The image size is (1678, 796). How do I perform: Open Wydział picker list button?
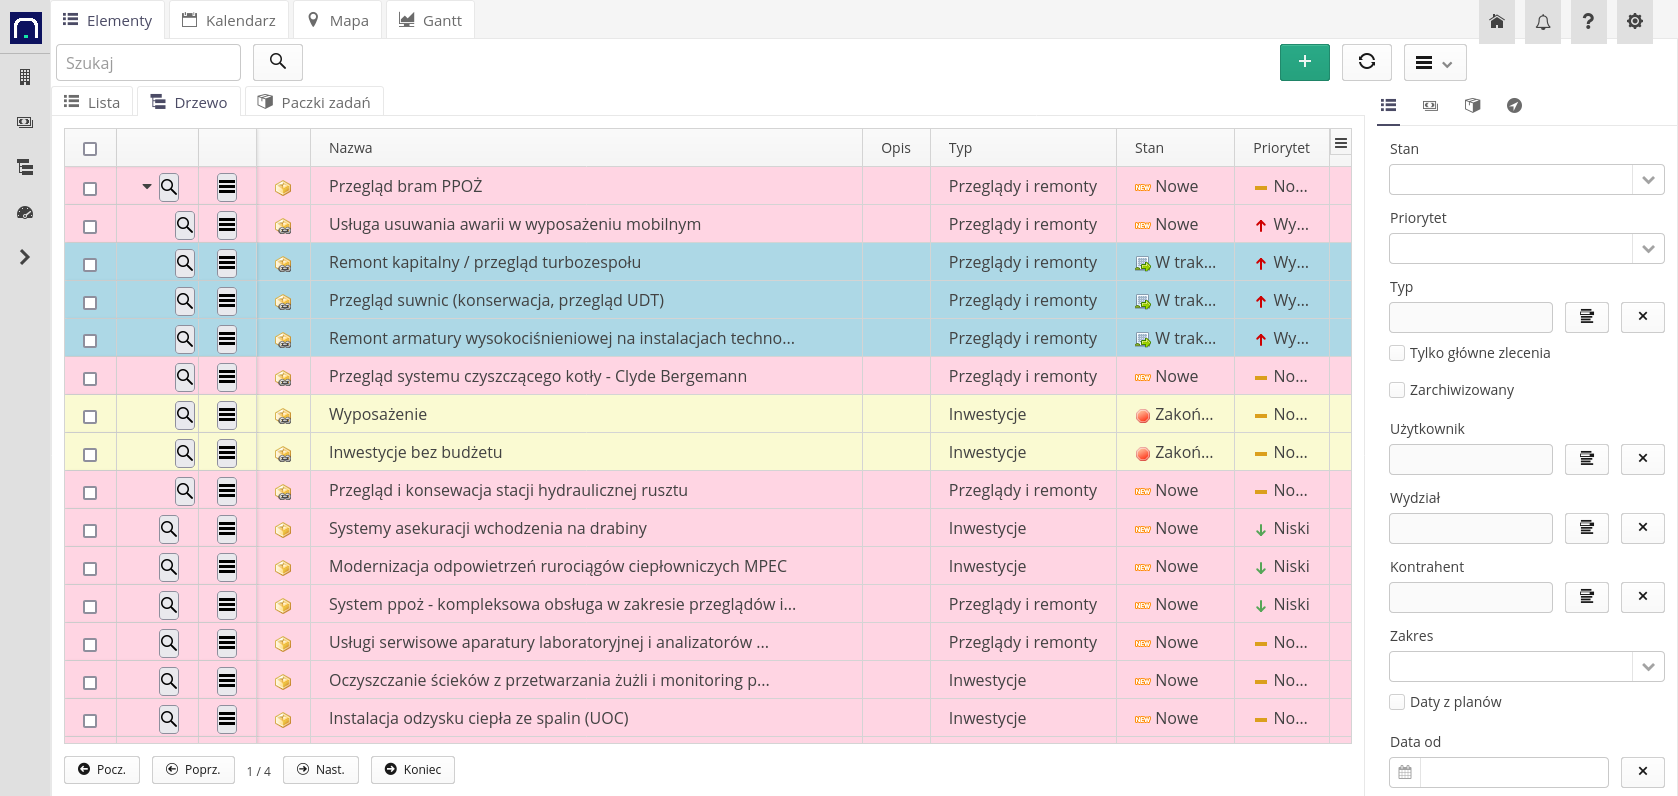point(1587,528)
